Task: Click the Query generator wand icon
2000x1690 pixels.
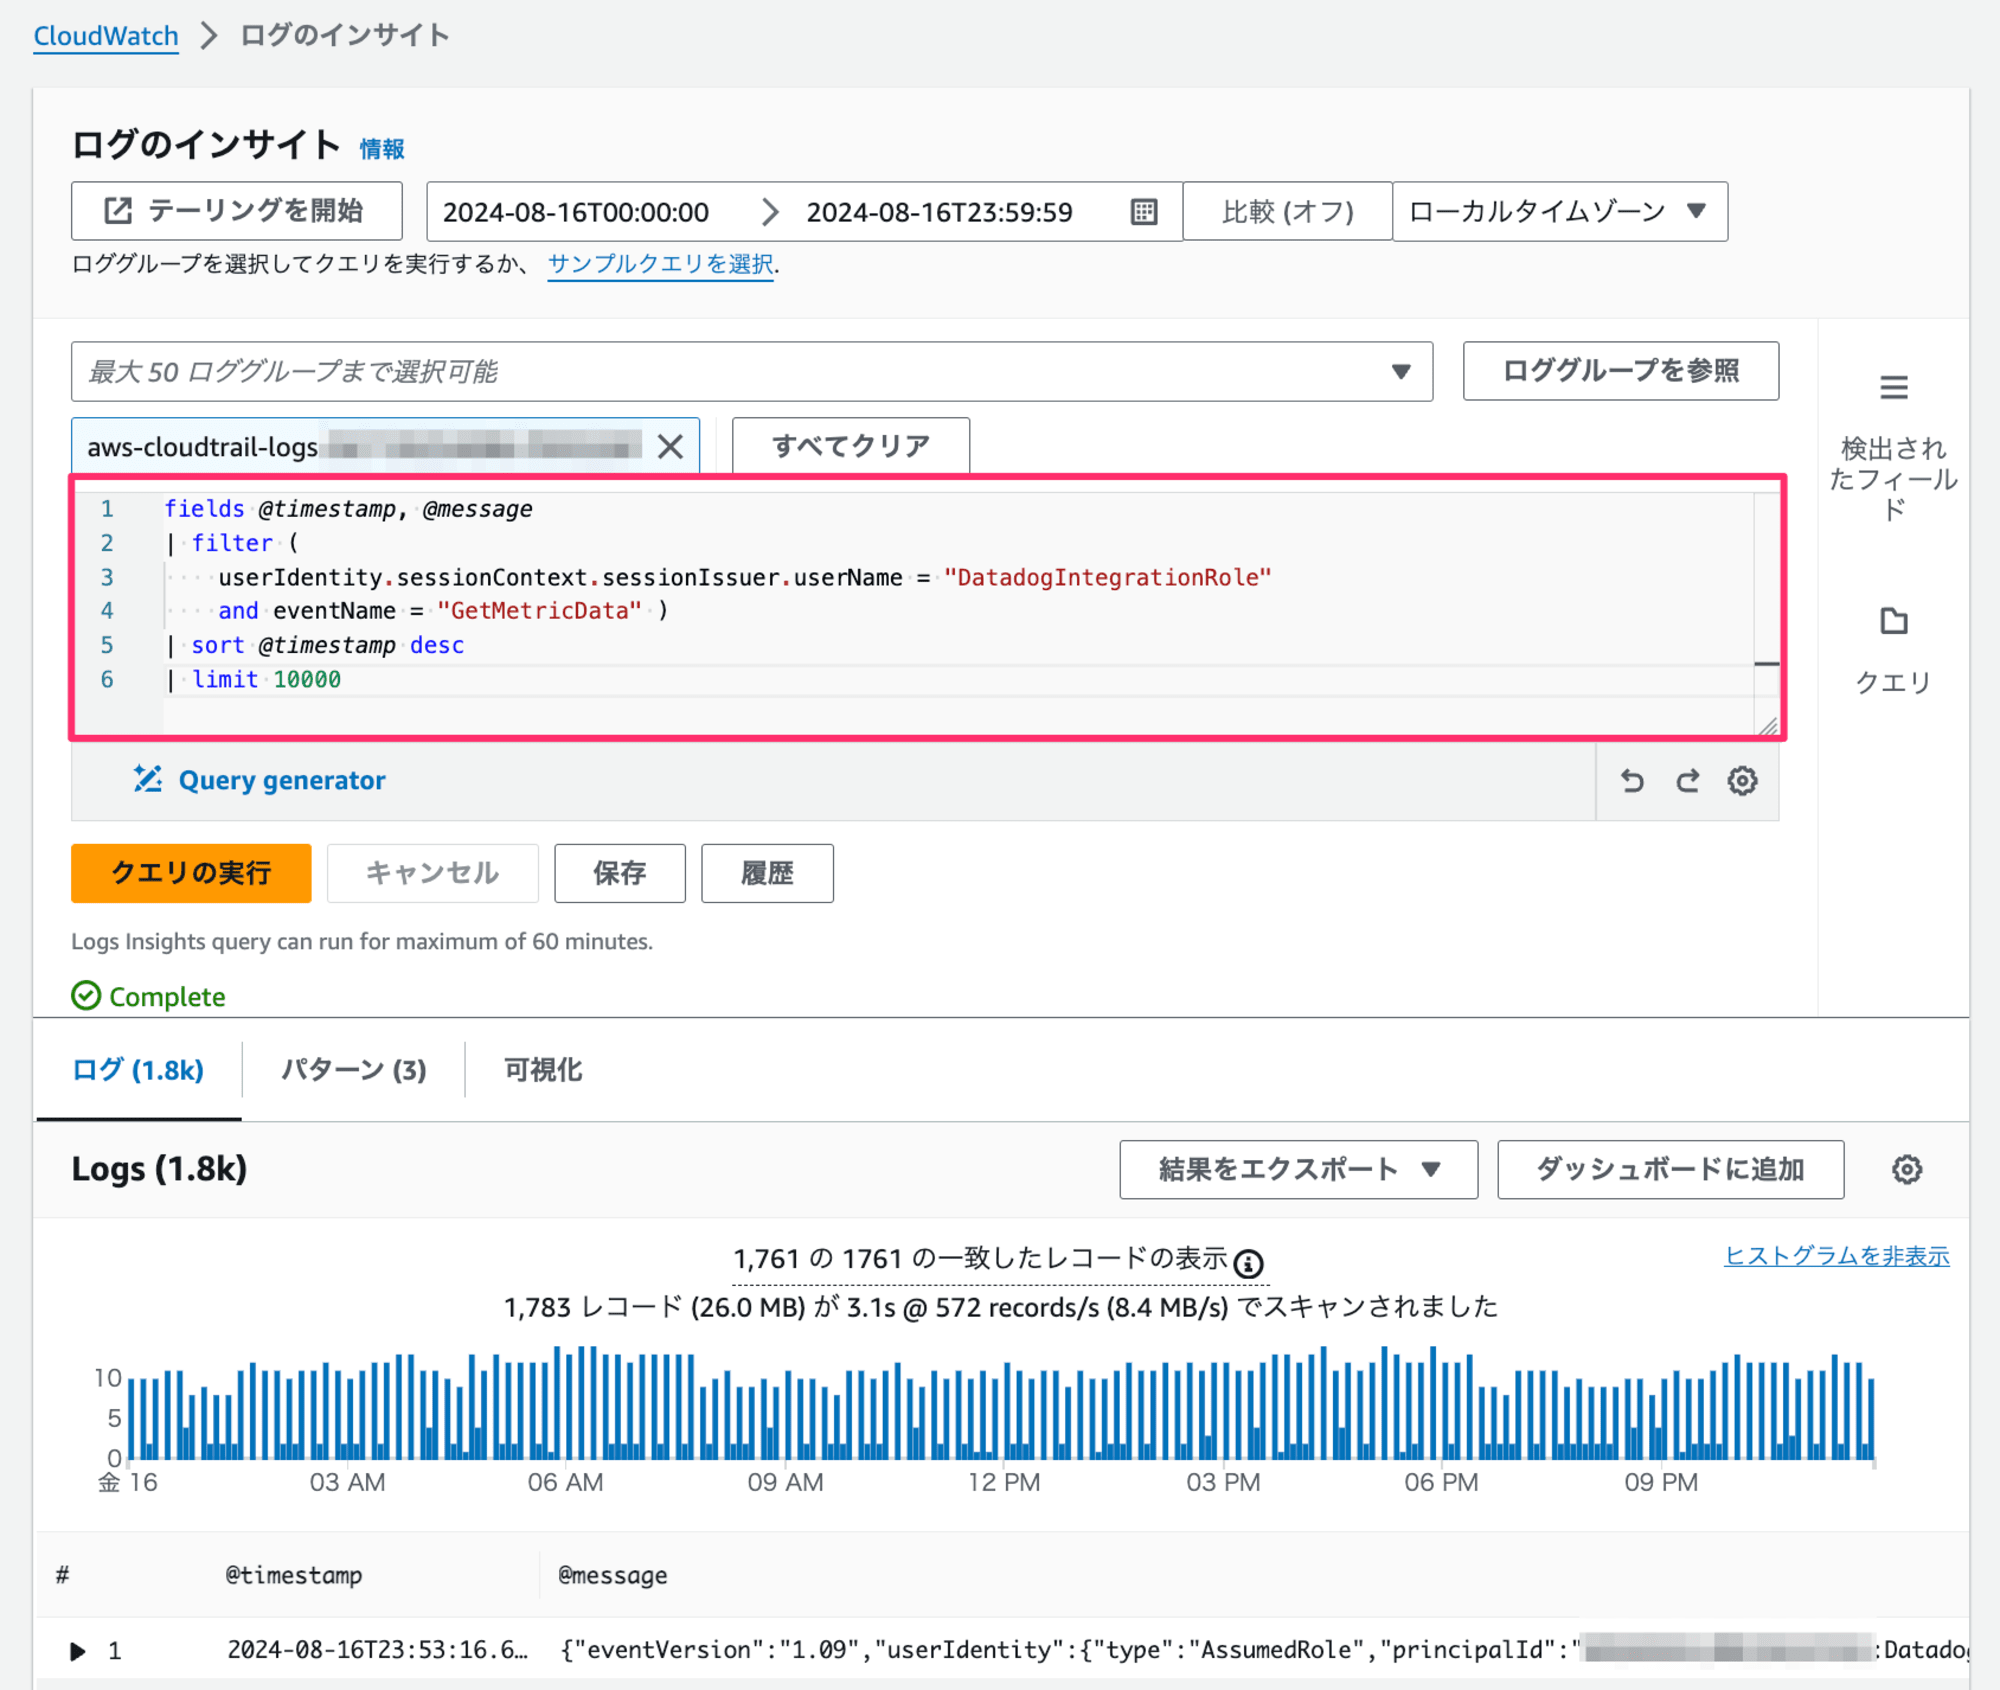Action: 148,778
